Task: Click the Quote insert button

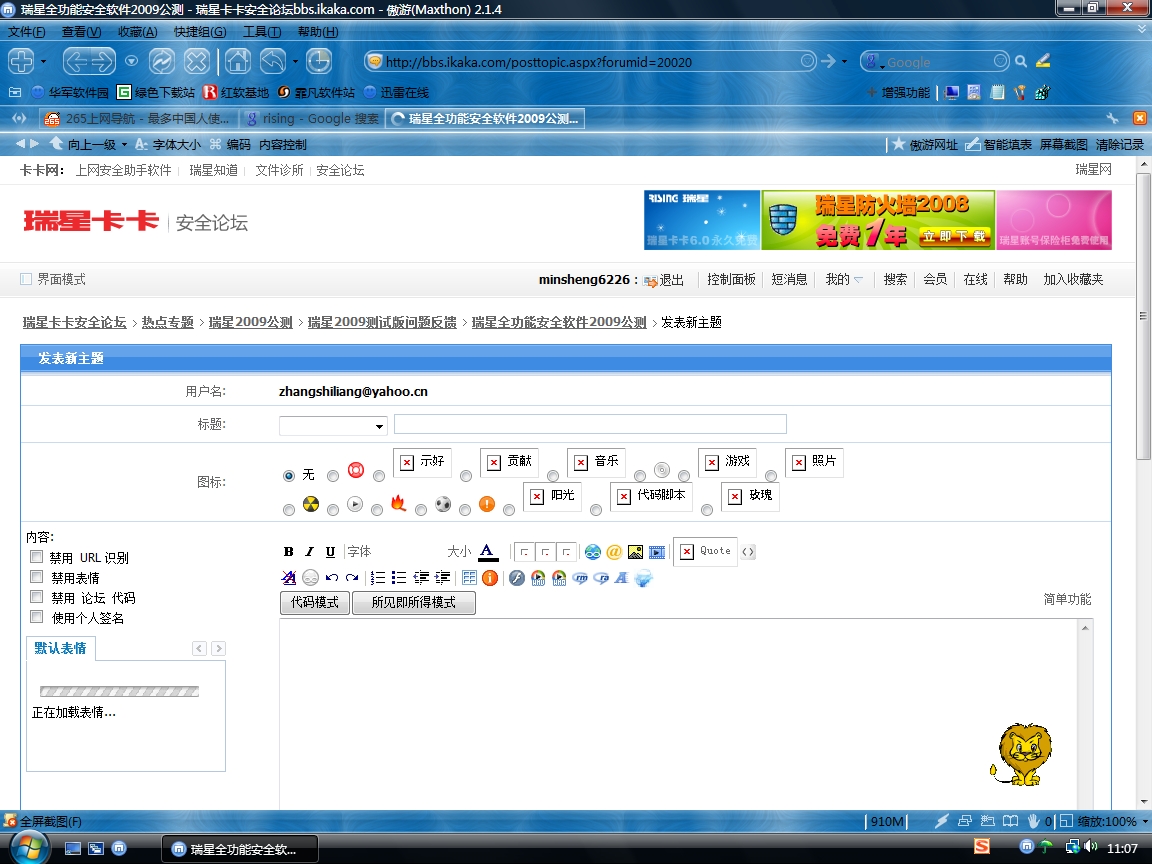Action: click(705, 551)
